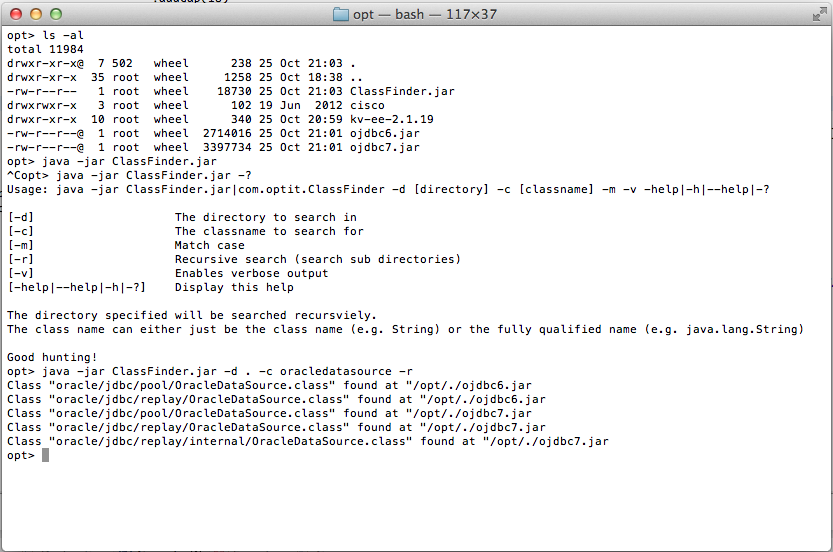
Task: Click the kv-ee-2.1.19 directory name
Action: (x=392, y=119)
